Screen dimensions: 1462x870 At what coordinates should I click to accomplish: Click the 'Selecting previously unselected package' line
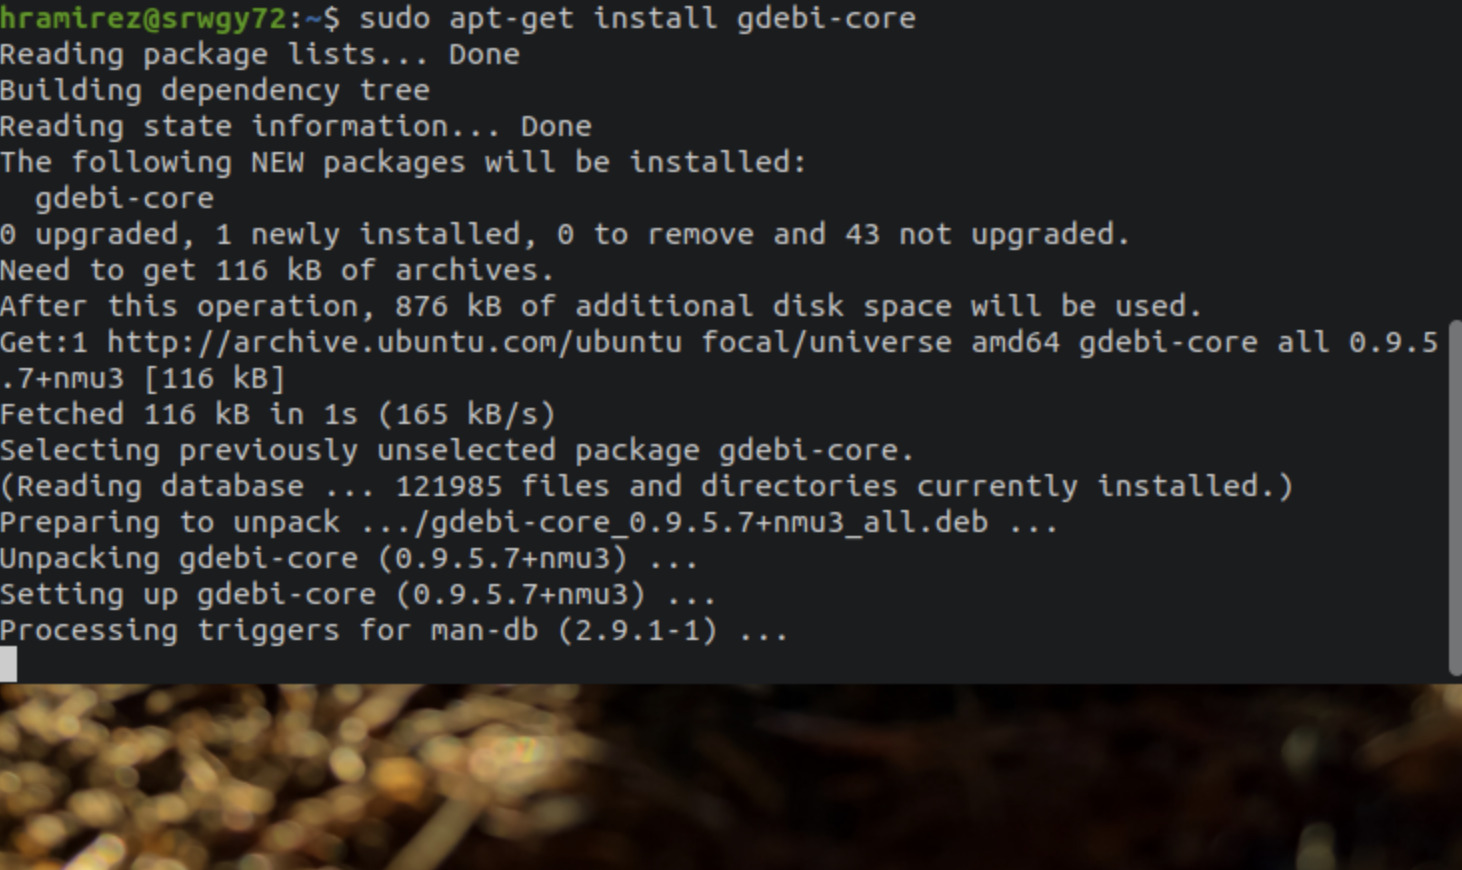pyautogui.click(x=456, y=451)
